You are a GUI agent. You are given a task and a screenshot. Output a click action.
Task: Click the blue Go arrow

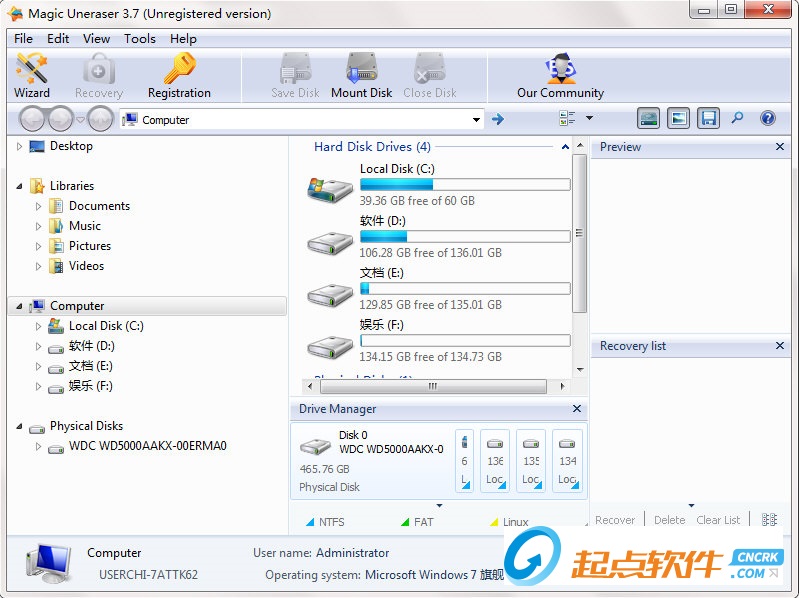coord(498,119)
